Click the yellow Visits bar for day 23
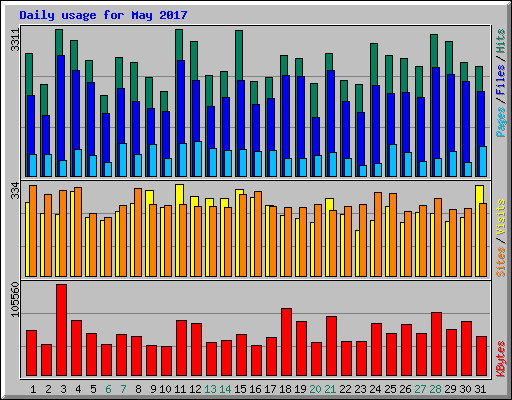 pos(357,253)
